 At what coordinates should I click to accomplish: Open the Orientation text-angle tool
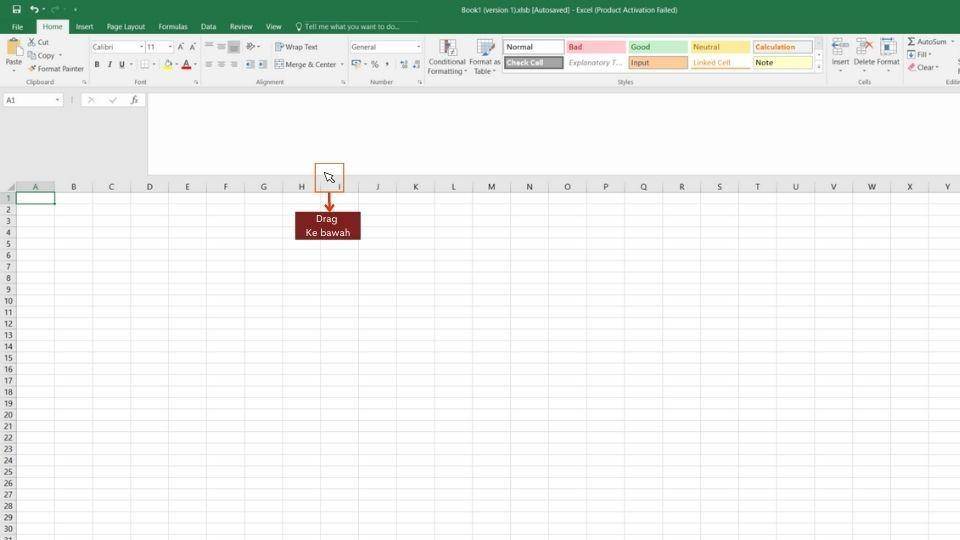click(250, 47)
